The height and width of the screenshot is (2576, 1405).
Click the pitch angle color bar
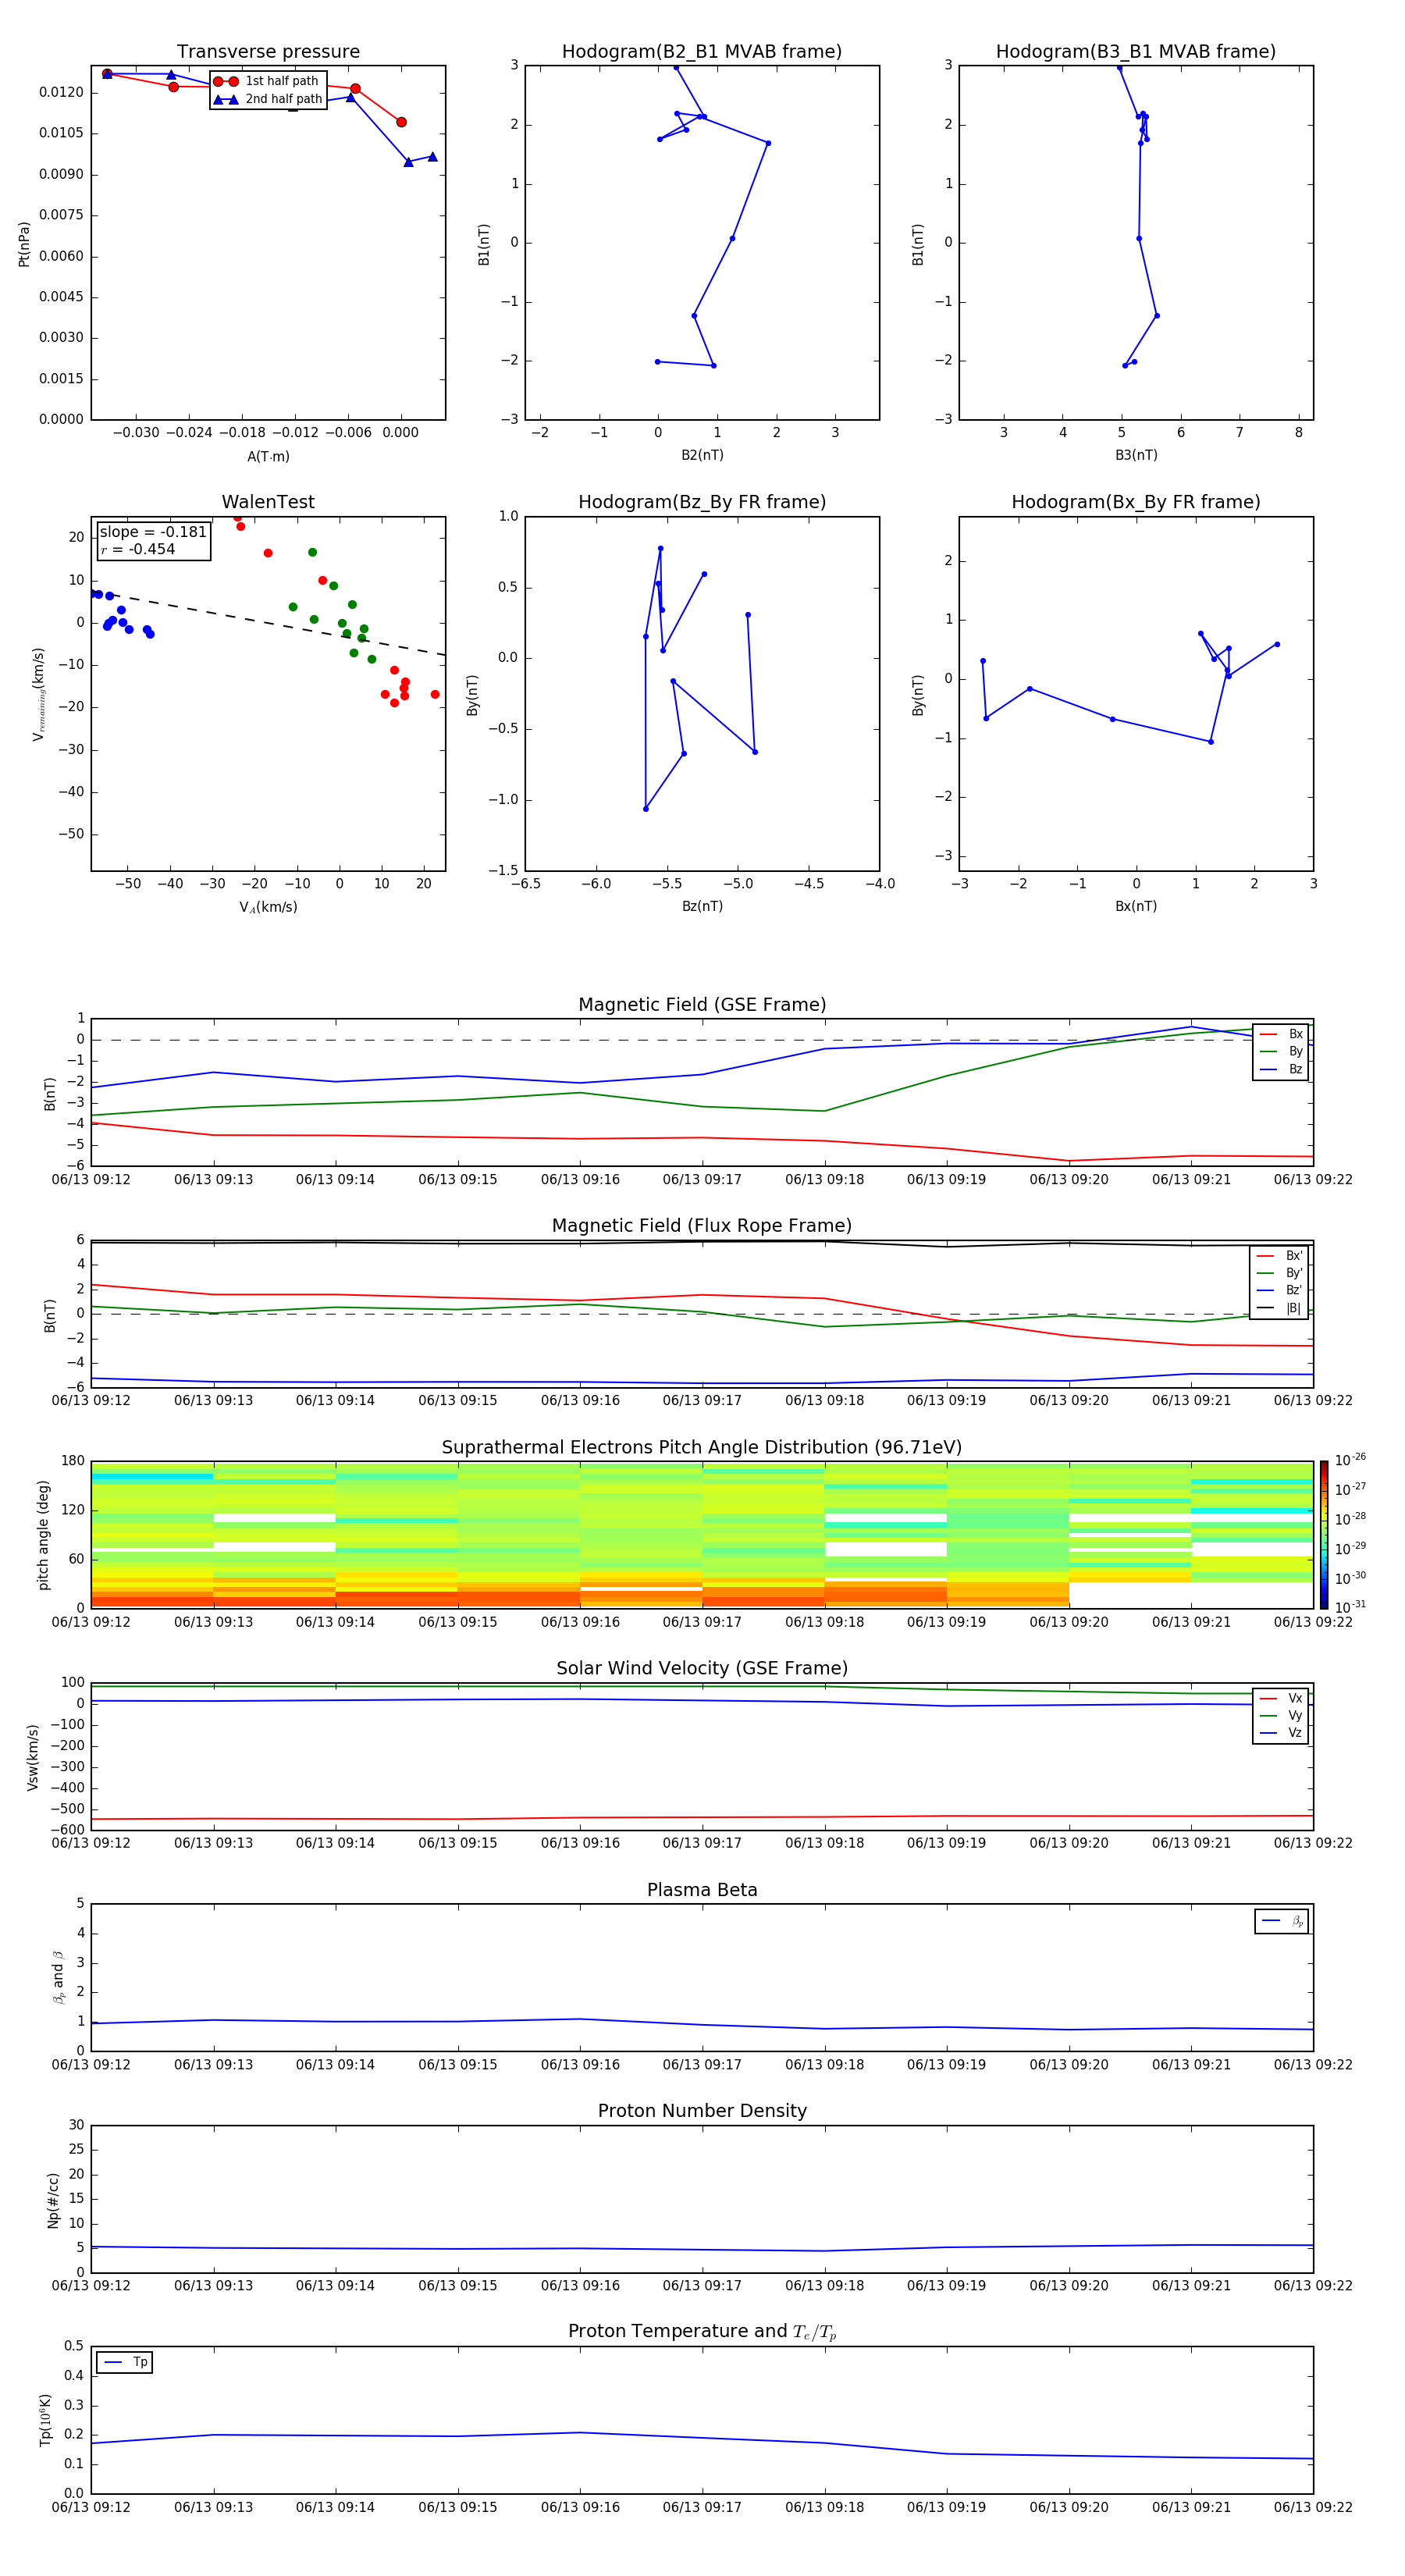tap(1324, 1535)
